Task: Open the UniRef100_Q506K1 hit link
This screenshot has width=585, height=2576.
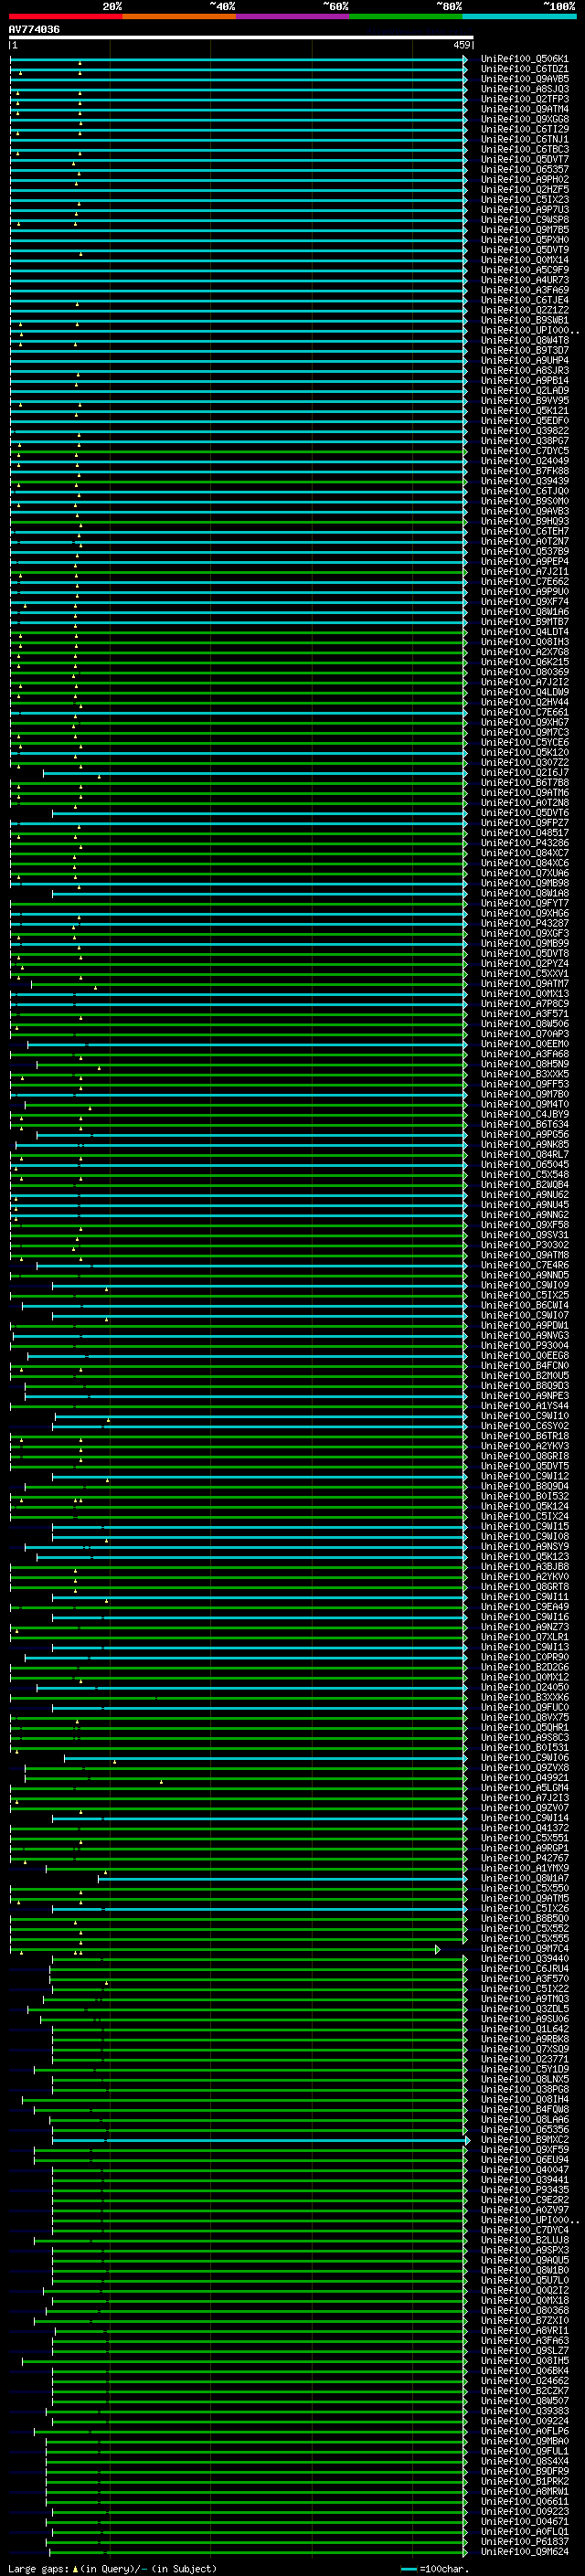Action: pos(524,59)
